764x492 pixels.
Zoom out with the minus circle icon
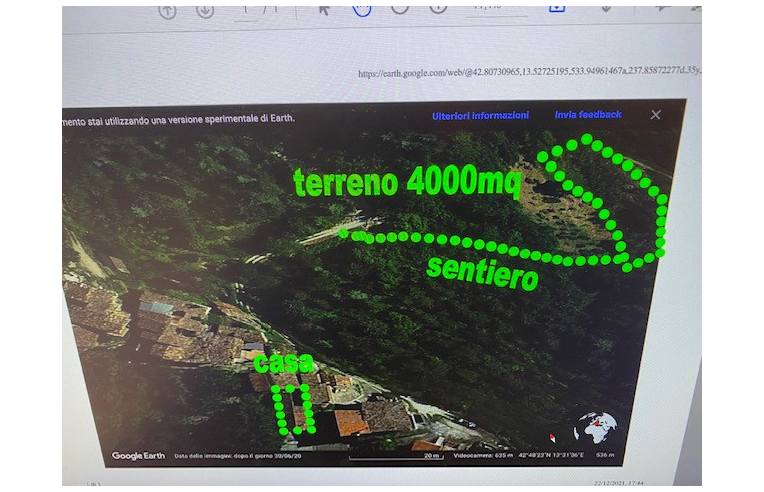pos(400,9)
